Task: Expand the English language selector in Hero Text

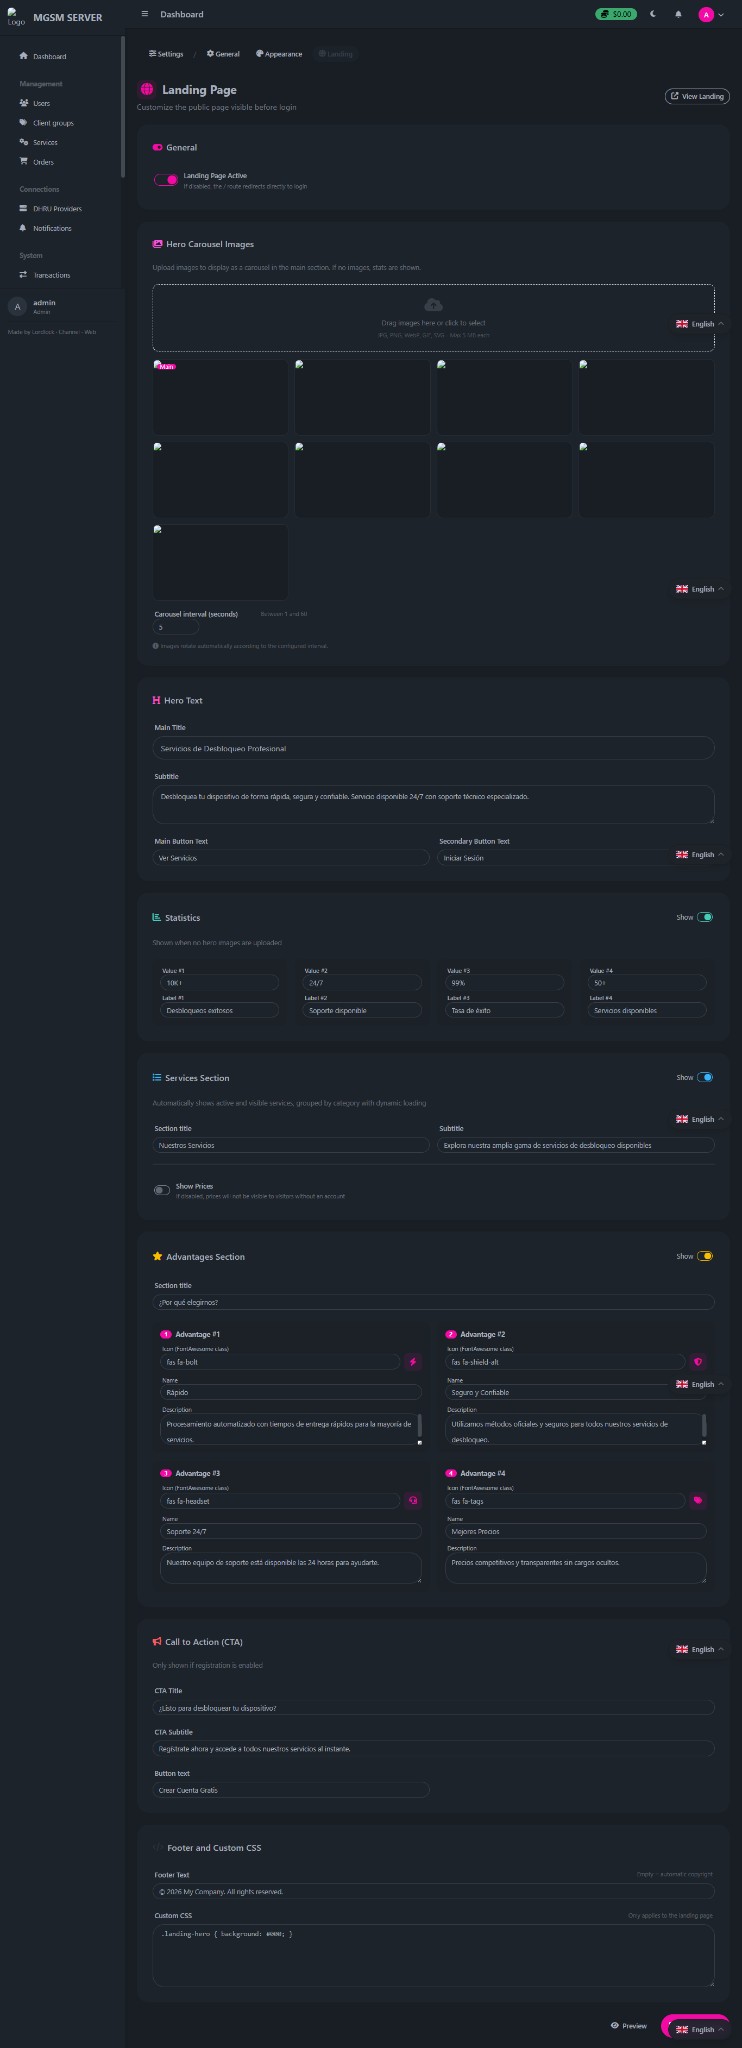Action: click(700, 854)
